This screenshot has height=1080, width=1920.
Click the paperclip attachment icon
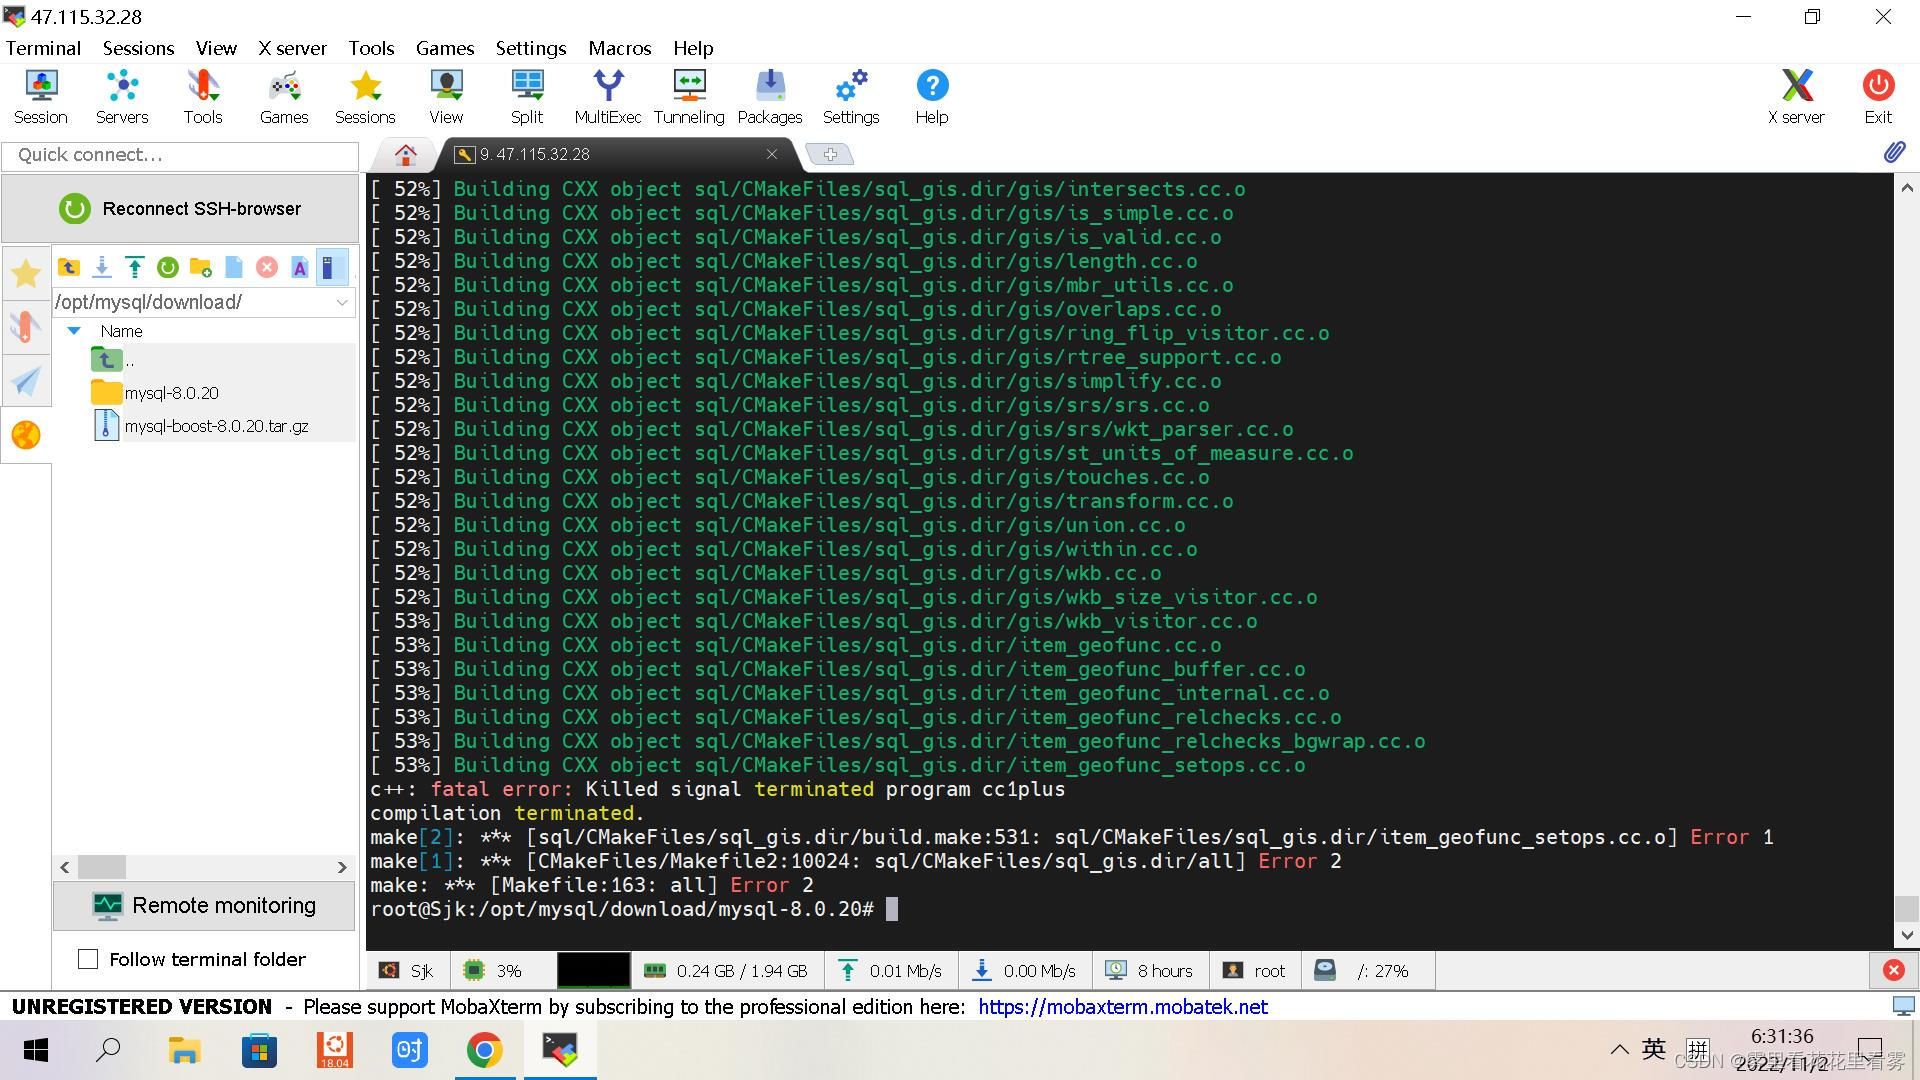coord(1894,152)
